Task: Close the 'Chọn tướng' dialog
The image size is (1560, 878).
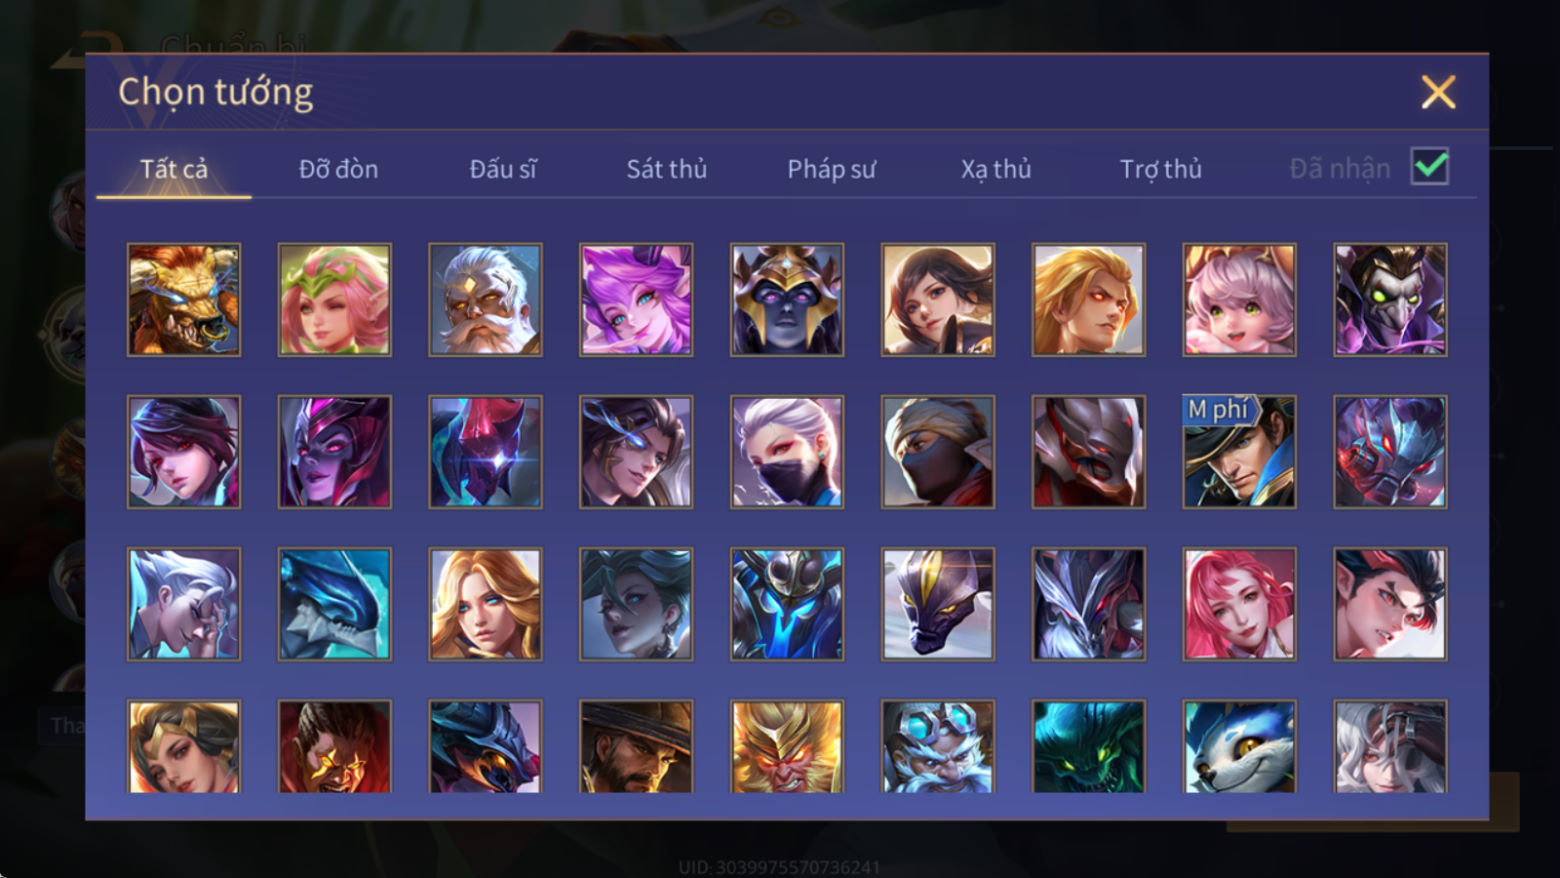Action: [1438, 92]
